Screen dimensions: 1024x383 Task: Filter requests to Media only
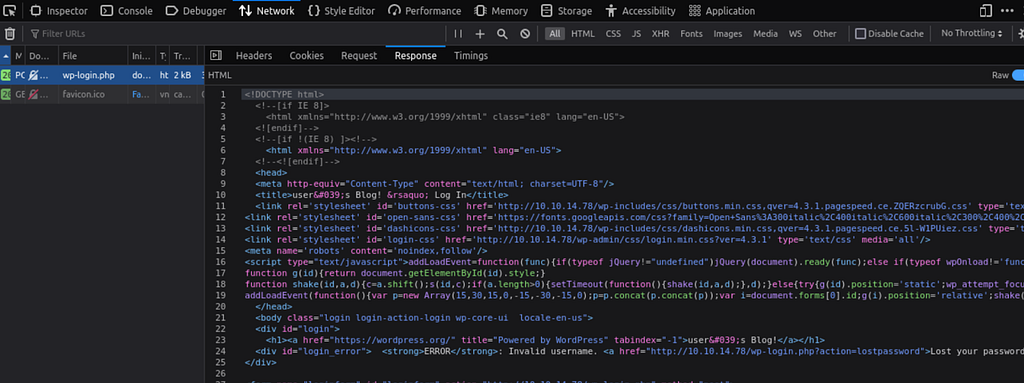pos(765,33)
